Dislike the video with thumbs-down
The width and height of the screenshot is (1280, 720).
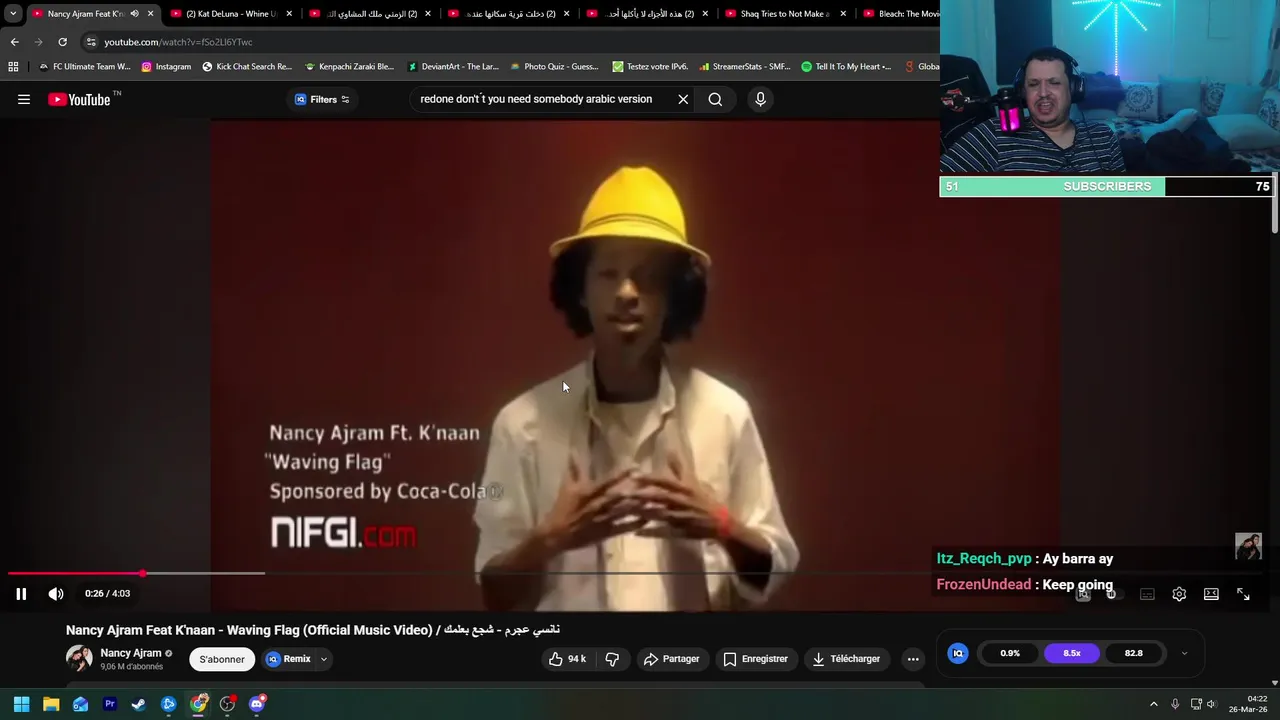[612, 659]
